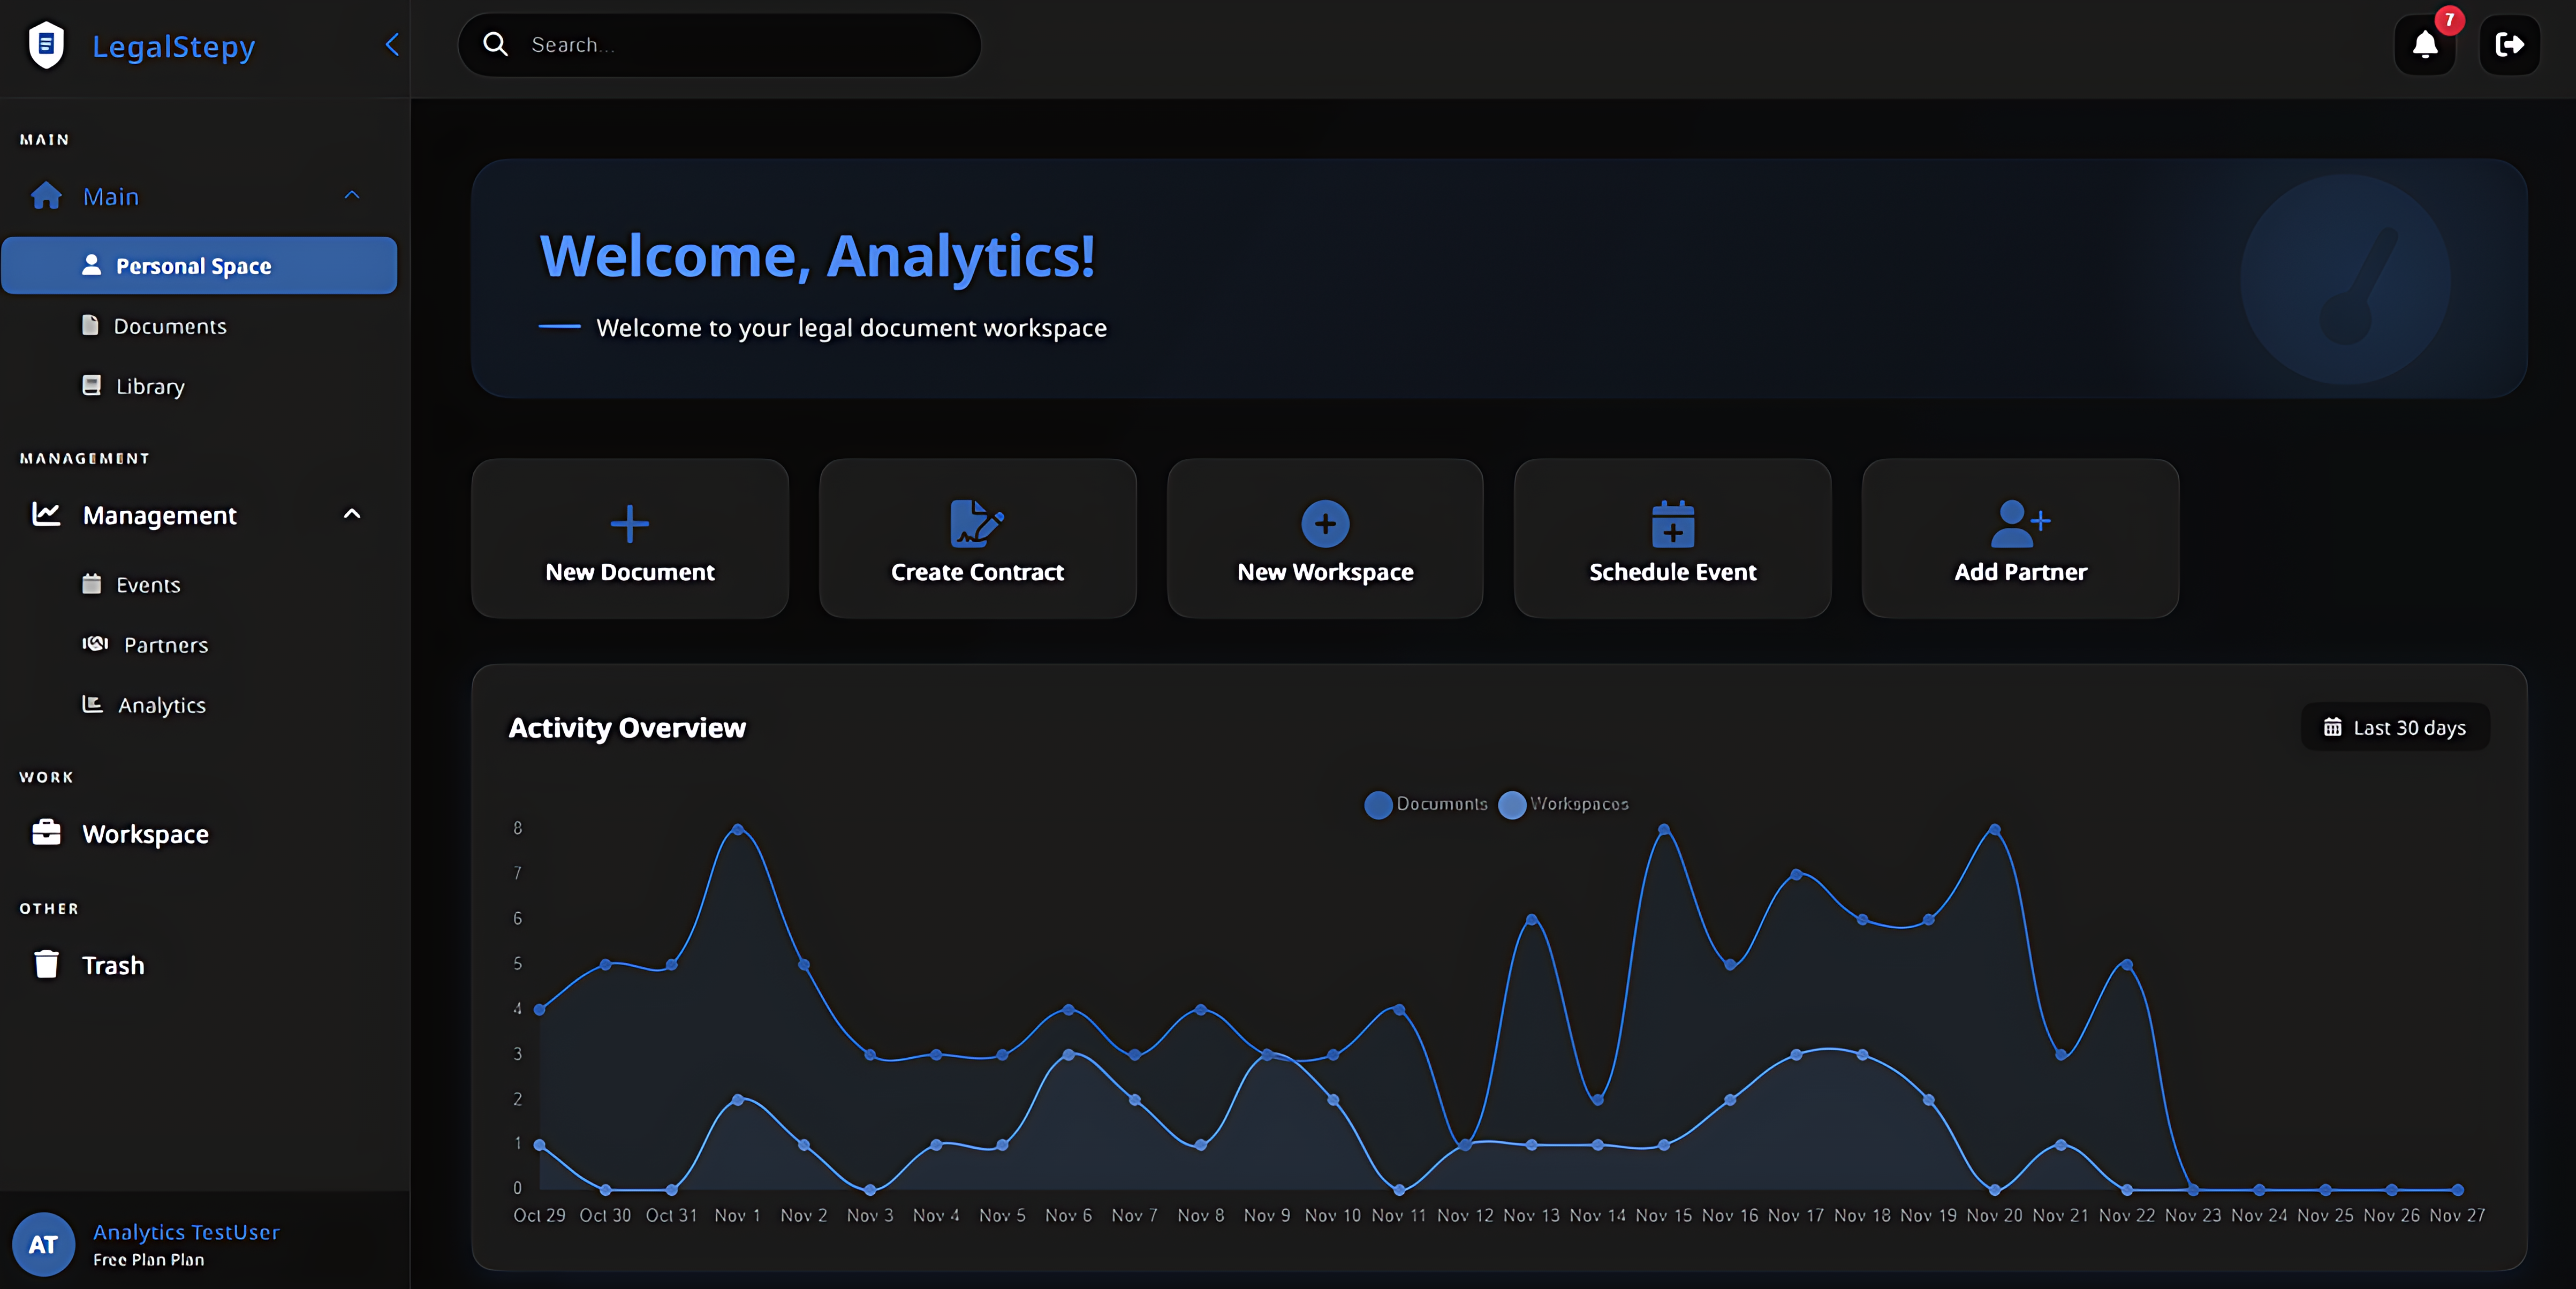Open the Last 30 days date range selector

tap(2394, 727)
